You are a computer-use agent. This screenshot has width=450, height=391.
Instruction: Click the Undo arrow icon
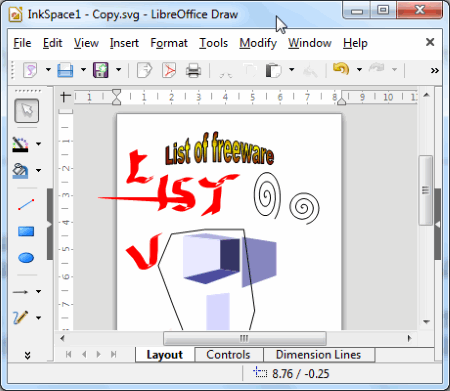(341, 69)
